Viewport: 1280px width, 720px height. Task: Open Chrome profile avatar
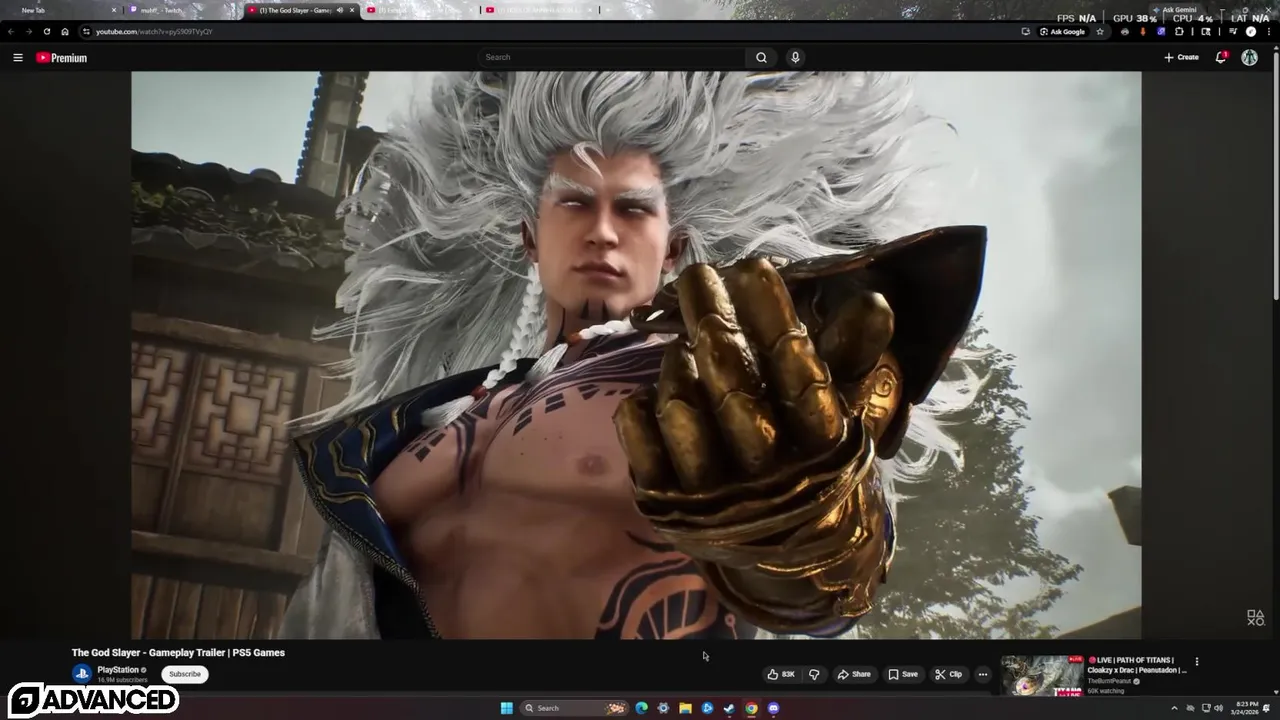tap(1251, 32)
